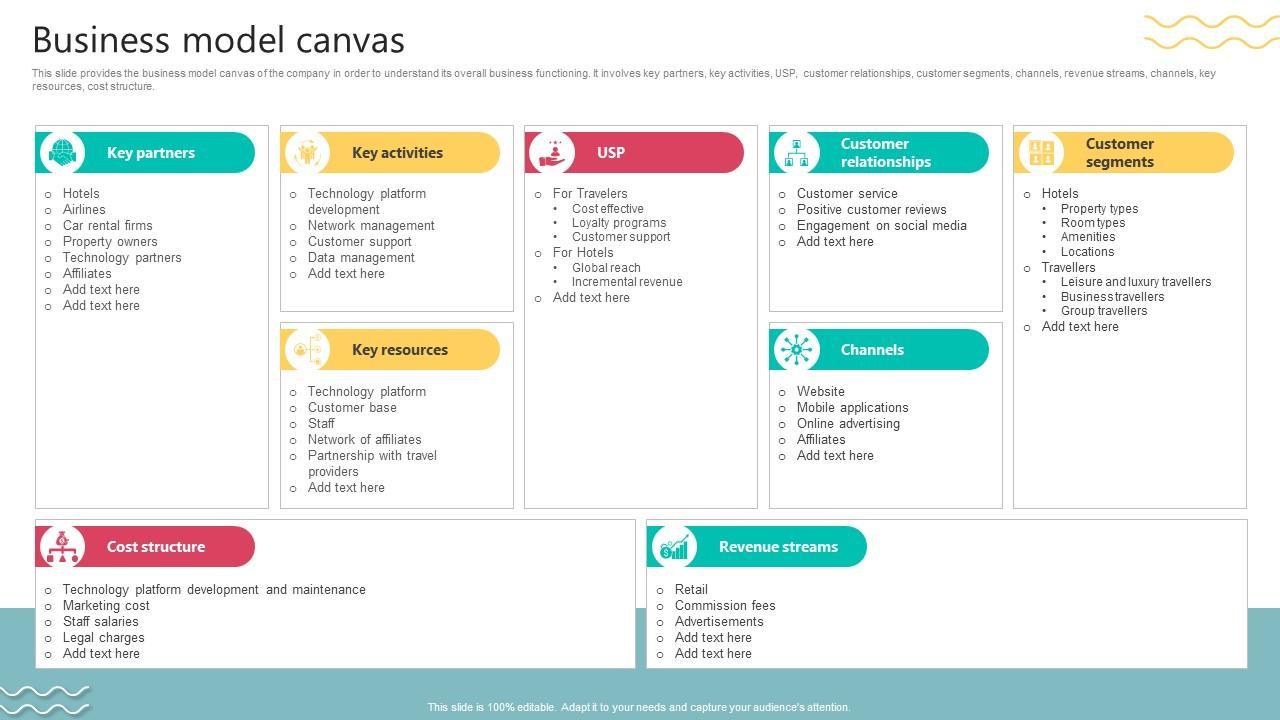Click the USP hand-with-stars icon
1280x720 pixels.
[552, 153]
